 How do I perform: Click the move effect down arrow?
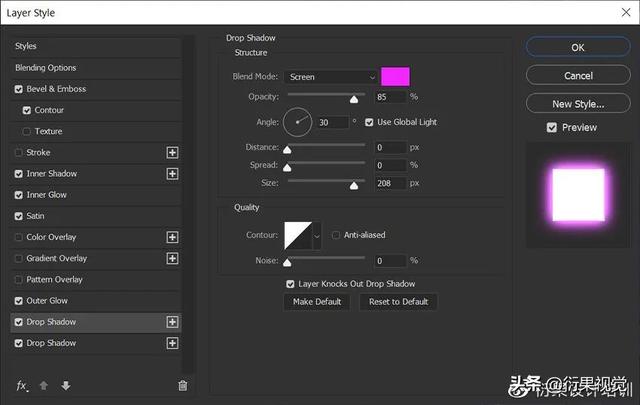(65, 386)
